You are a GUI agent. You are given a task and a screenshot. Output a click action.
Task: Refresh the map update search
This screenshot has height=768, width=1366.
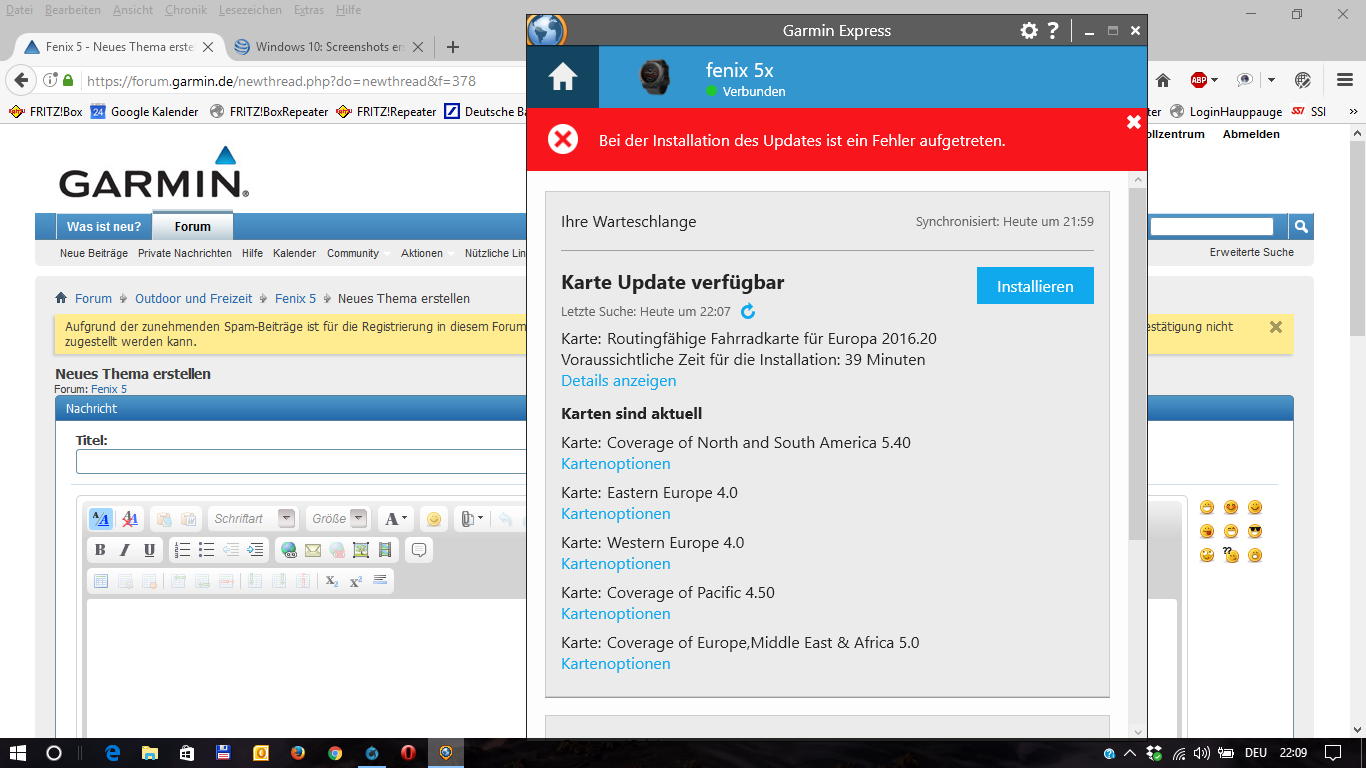point(748,312)
